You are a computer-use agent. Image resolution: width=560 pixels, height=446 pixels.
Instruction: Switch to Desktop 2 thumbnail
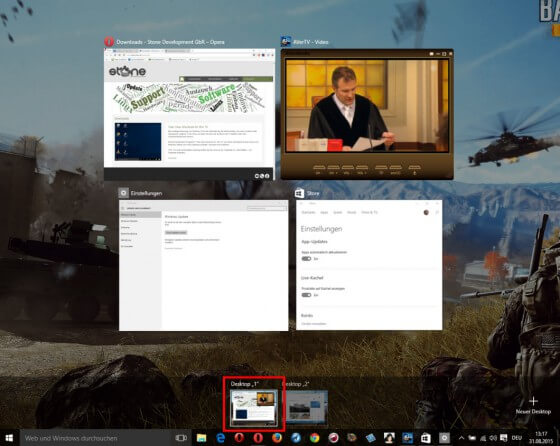coord(306,407)
